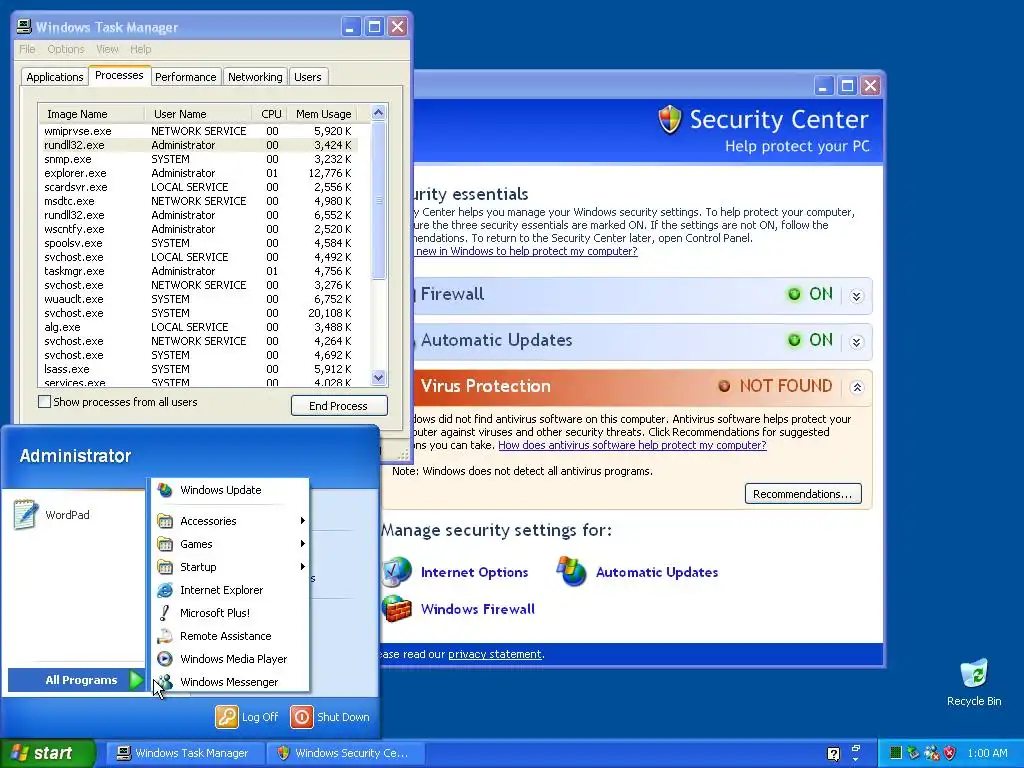This screenshot has height=768, width=1024.
Task: Open the View menu in Task Manager
Action: 107,49
